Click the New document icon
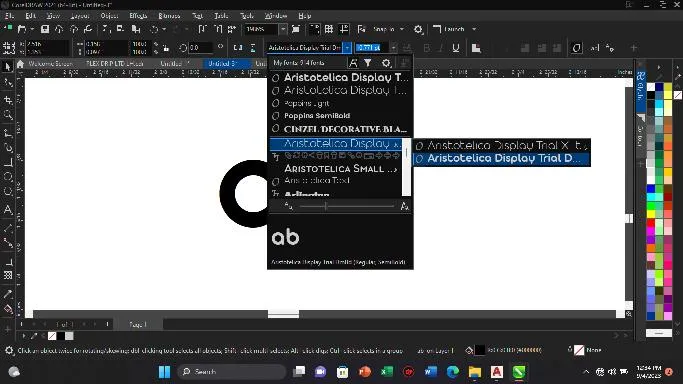The height and width of the screenshot is (384, 683). (x=7, y=29)
